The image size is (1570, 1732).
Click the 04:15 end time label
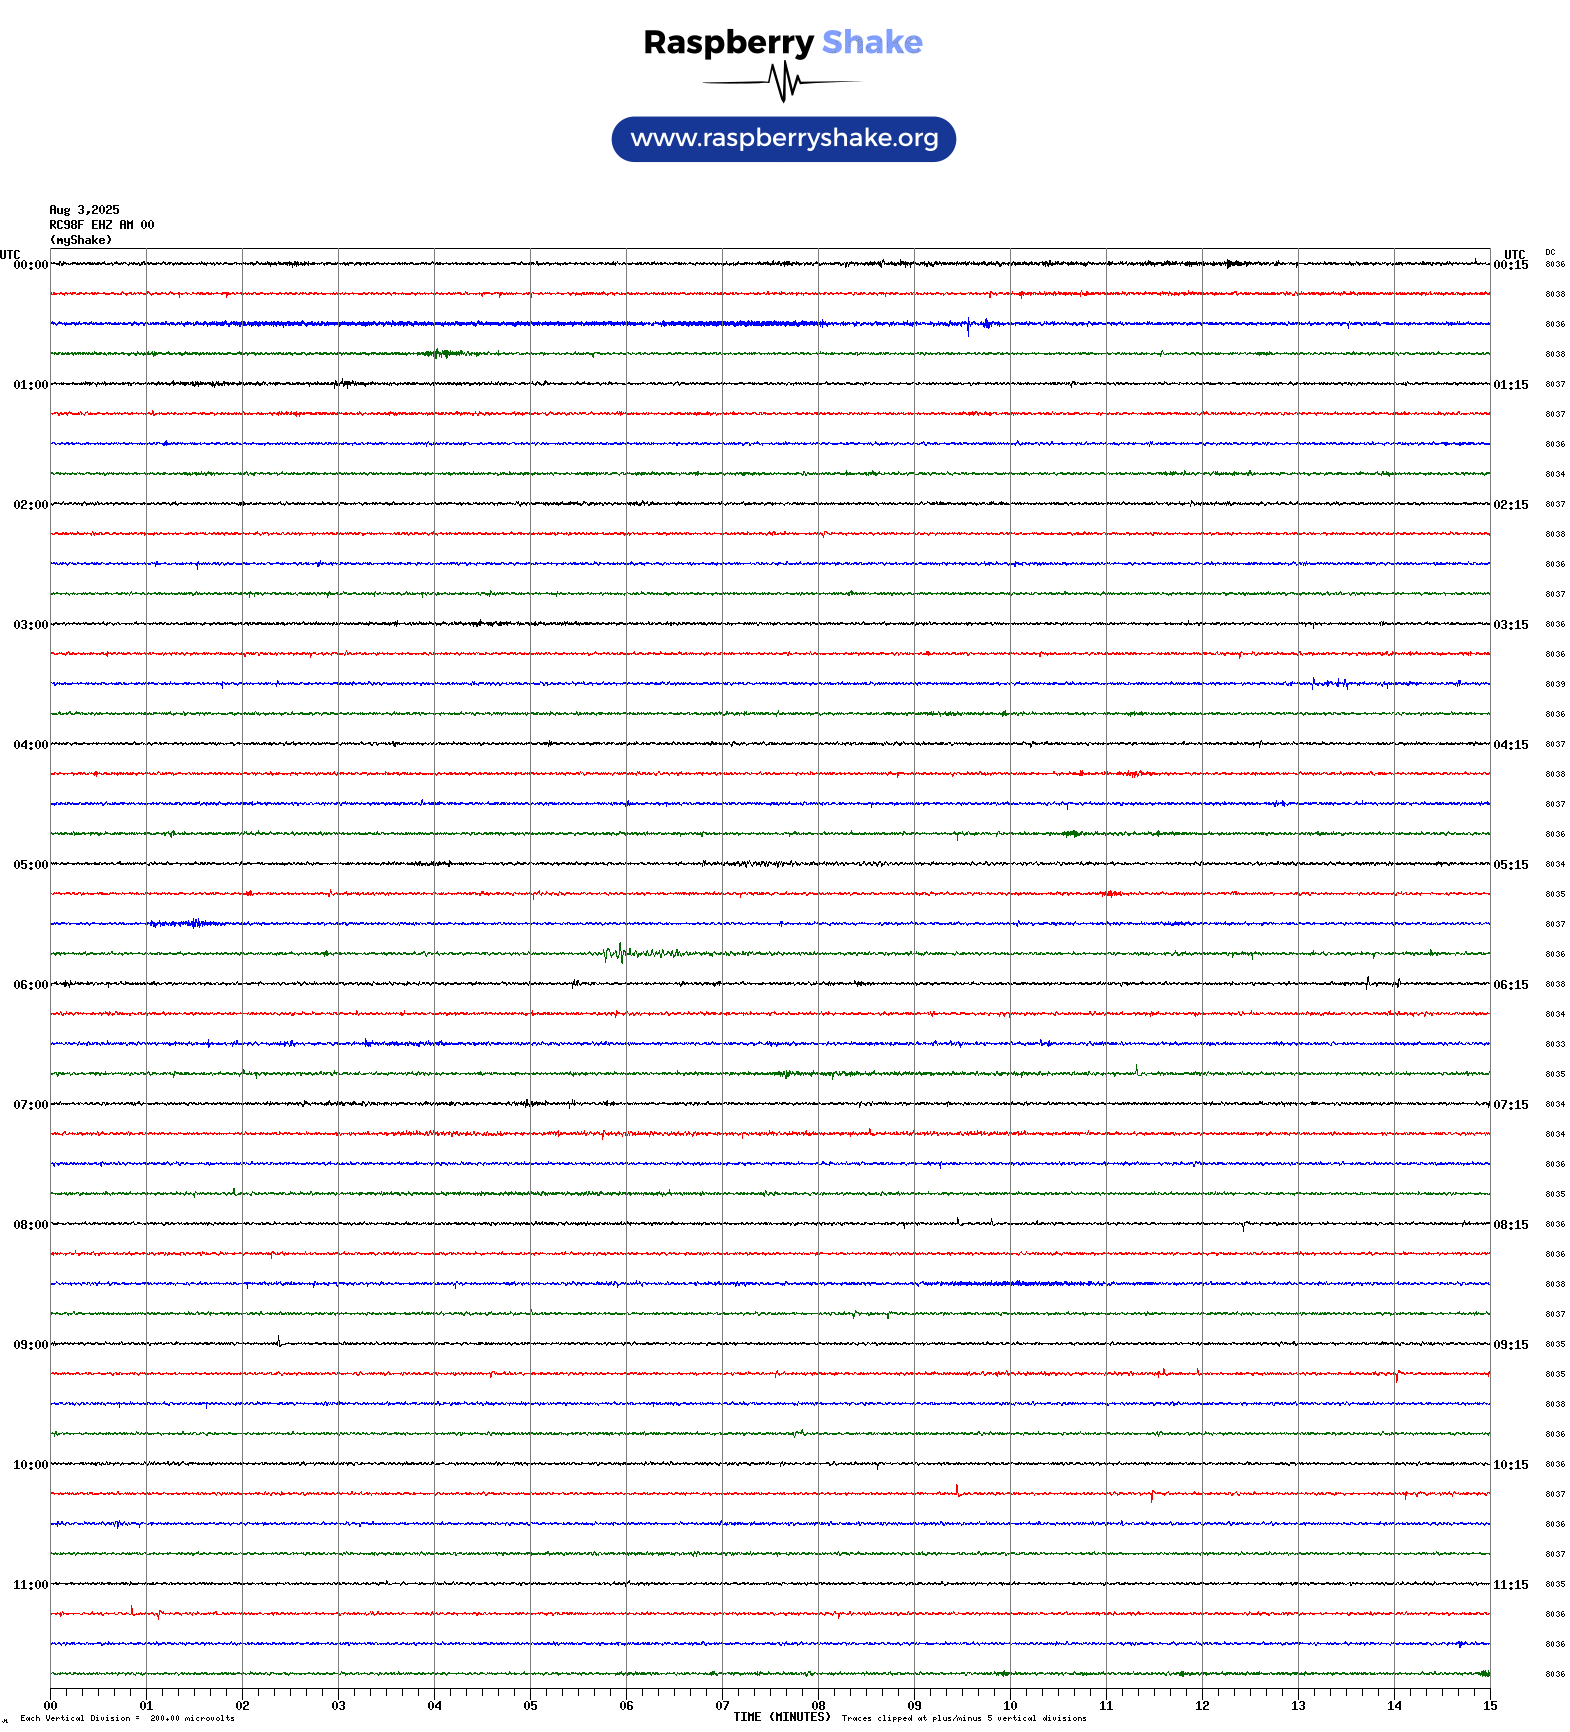(1511, 745)
